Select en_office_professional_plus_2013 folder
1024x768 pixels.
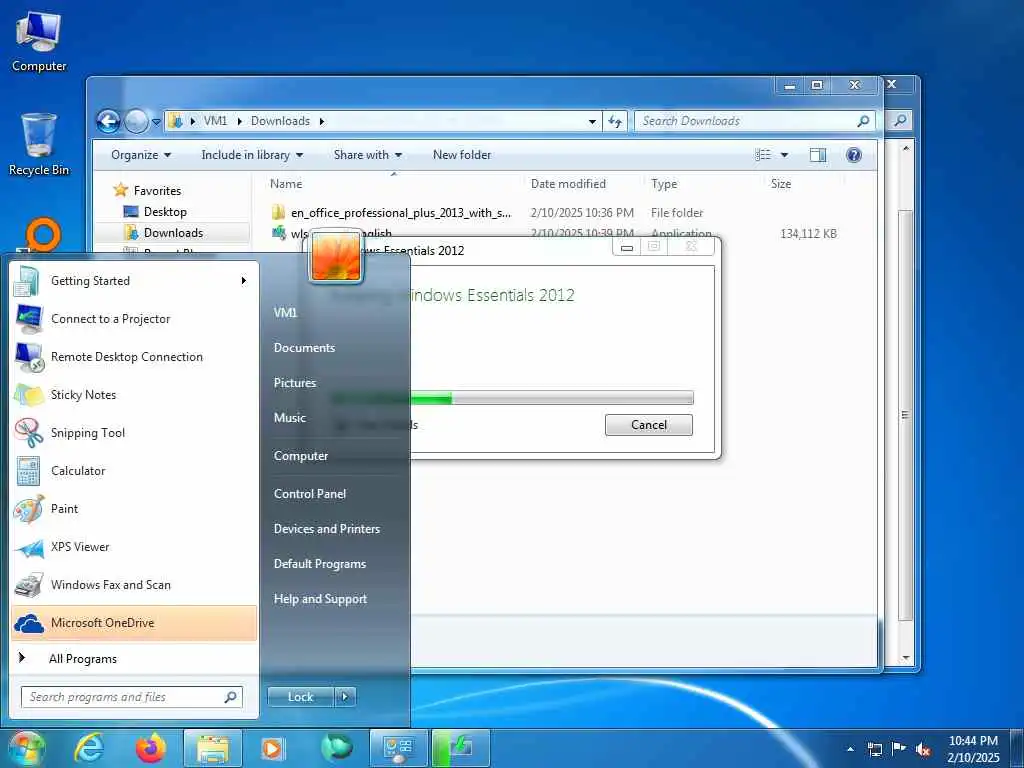401,213
